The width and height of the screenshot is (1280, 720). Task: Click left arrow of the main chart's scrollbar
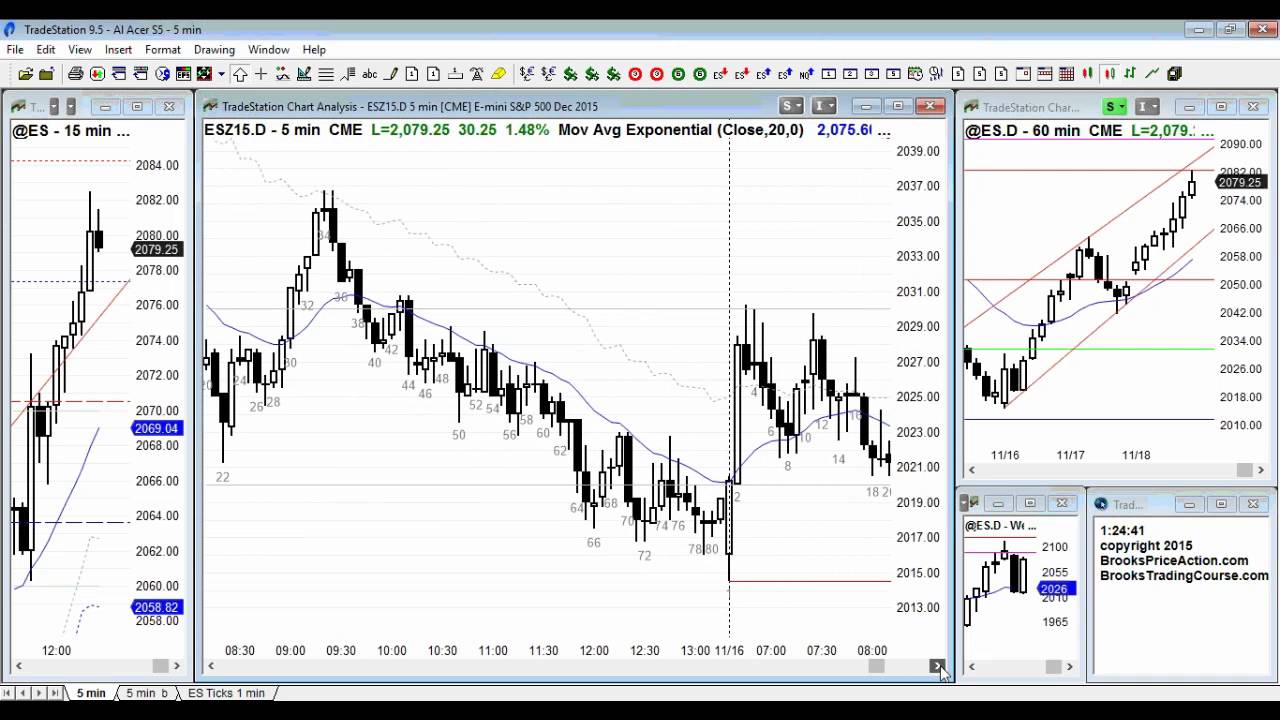pyautogui.click(x=210, y=666)
